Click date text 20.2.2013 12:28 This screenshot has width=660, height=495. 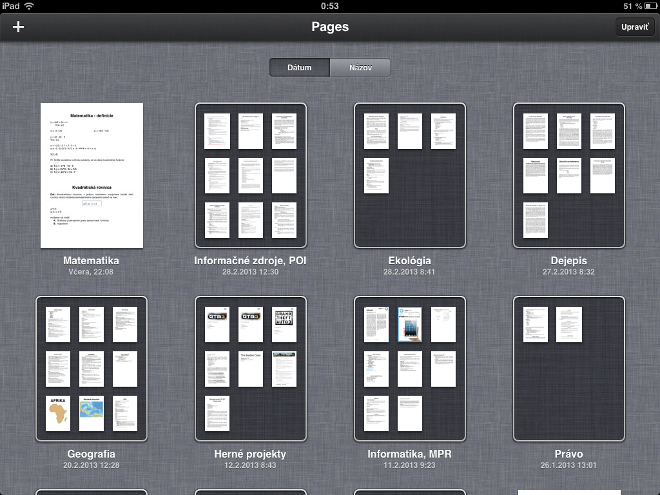coord(91,465)
